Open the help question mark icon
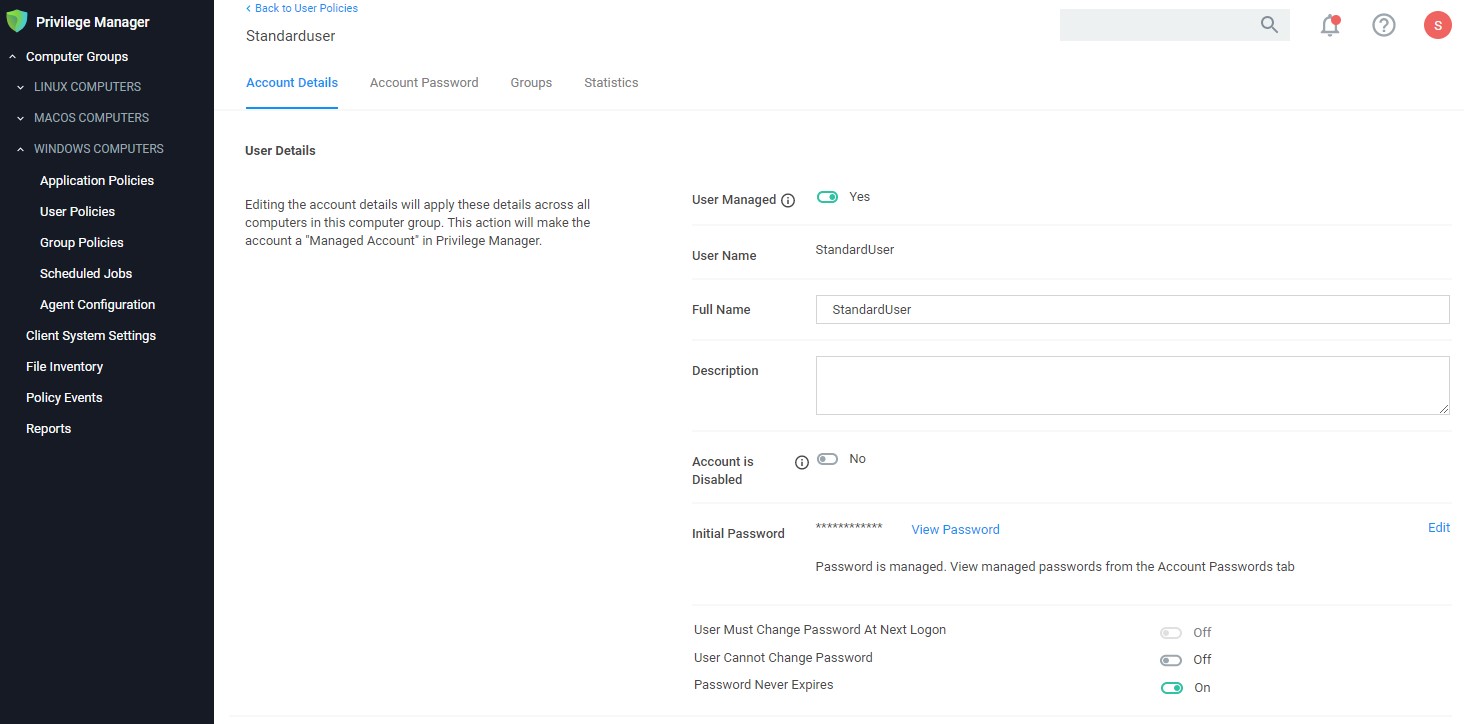 (1383, 25)
